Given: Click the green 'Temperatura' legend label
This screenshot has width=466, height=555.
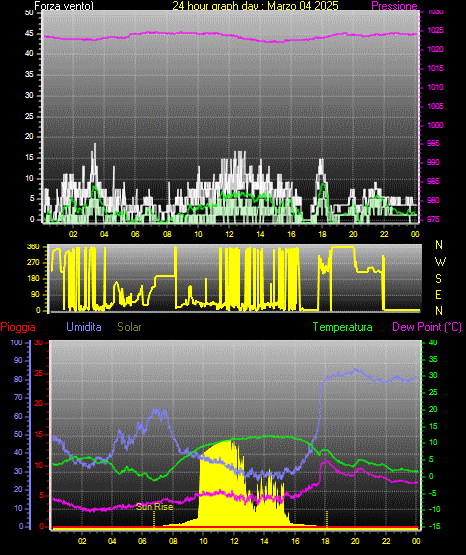Looking at the screenshot, I should pyautogui.click(x=343, y=327).
